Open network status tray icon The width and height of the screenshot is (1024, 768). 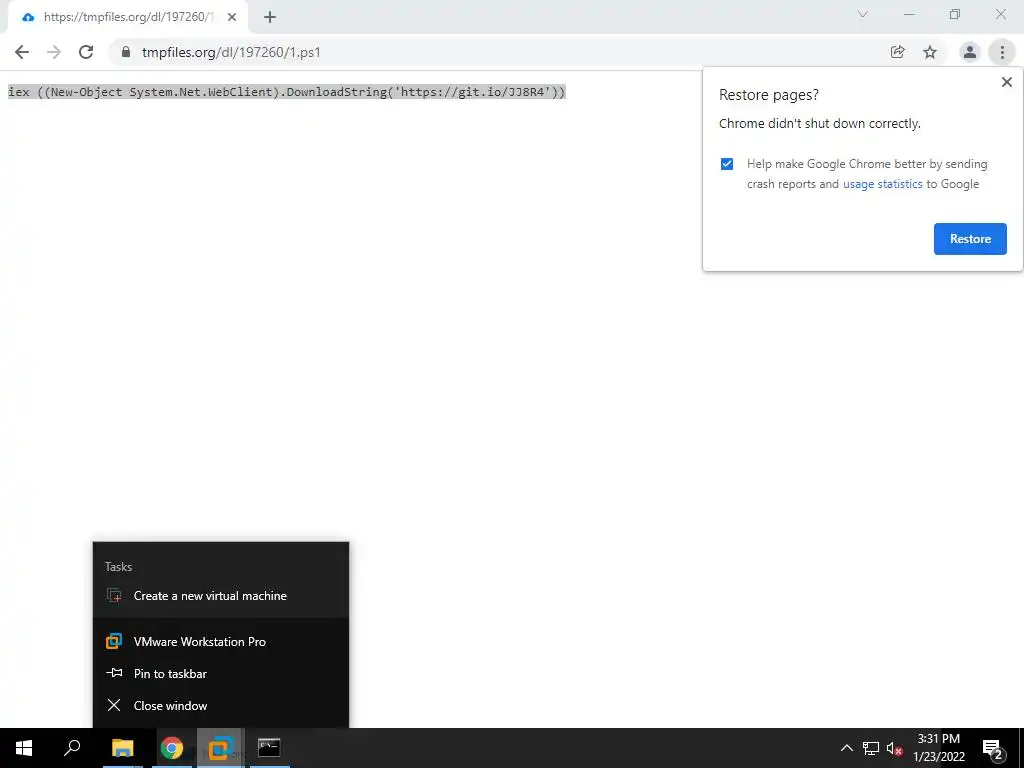pos(871,748)
